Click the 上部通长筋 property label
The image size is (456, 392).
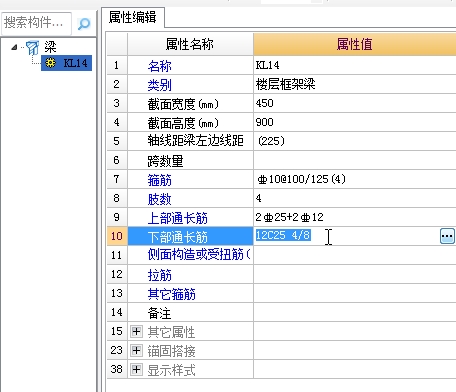(x=178, y=218)
